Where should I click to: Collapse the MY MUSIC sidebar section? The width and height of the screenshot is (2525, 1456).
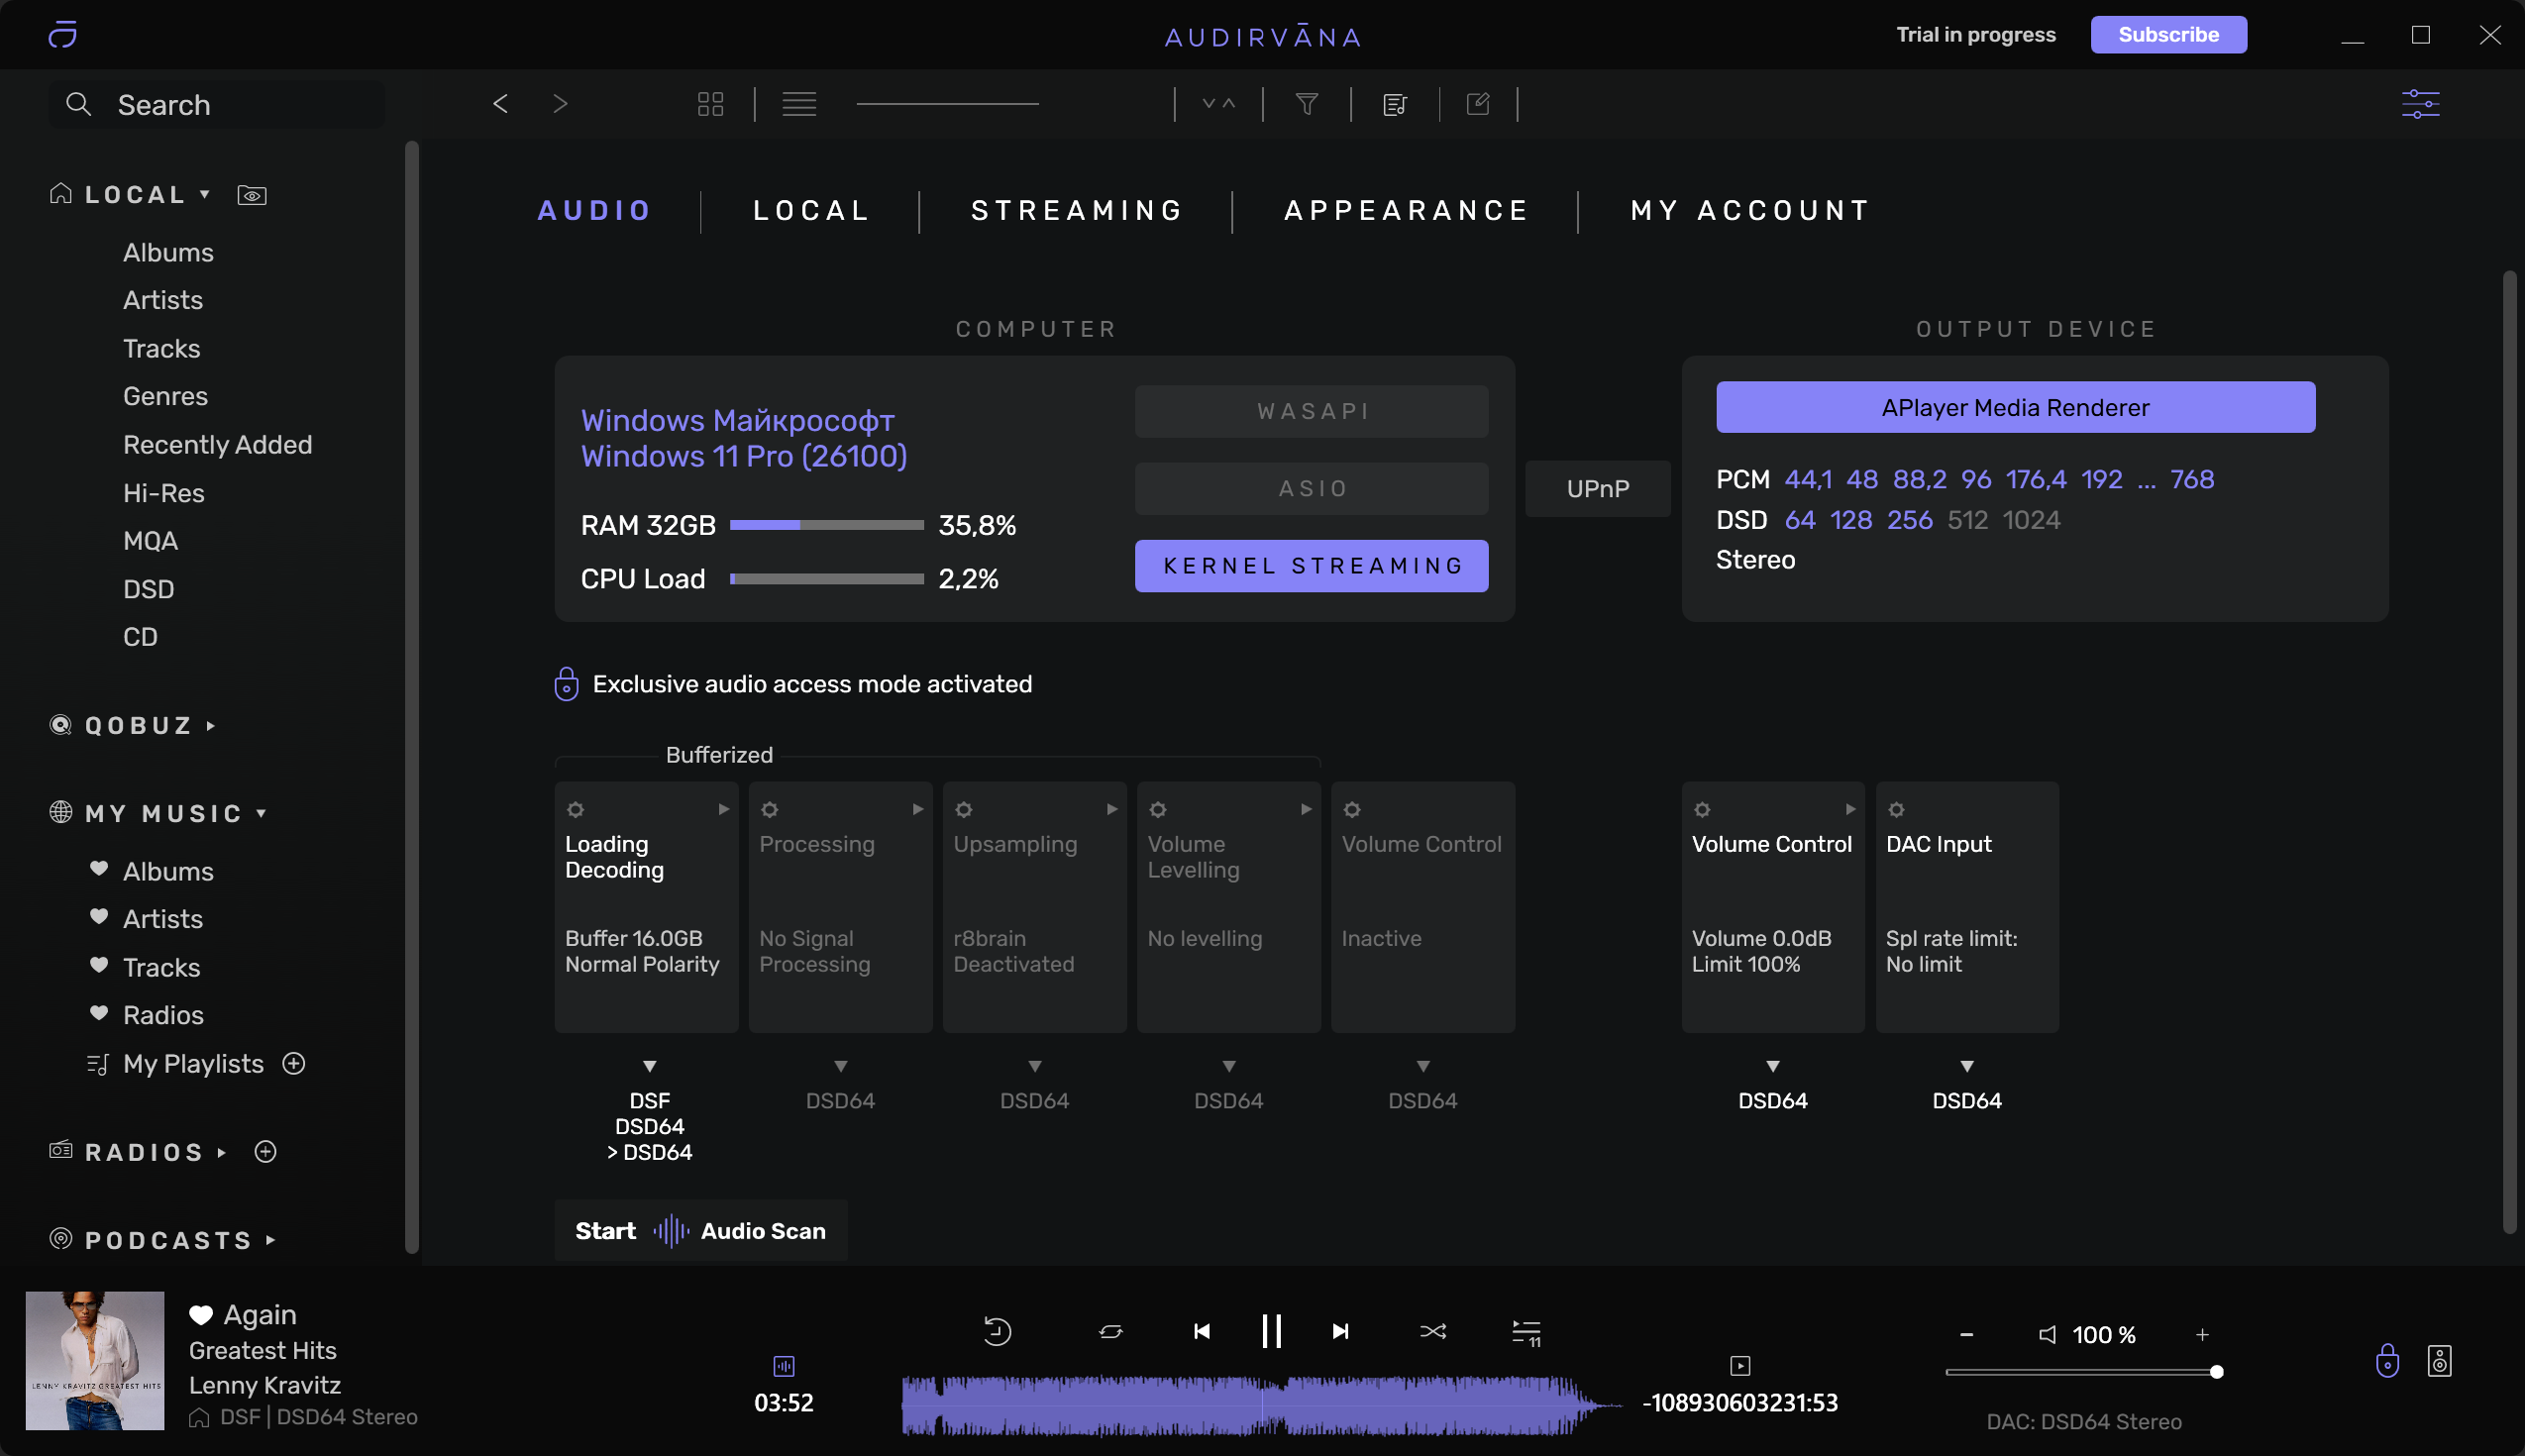pyautogui.click(x=260, y=813)
